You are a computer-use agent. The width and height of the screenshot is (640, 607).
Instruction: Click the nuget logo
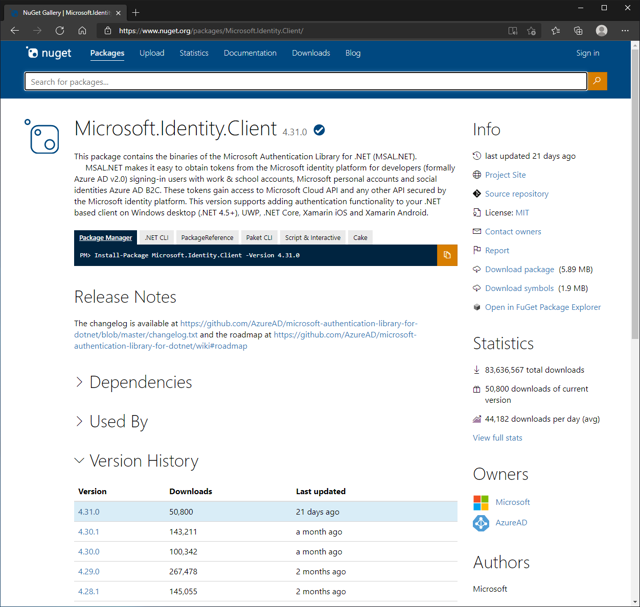click(x=49, y=53)
